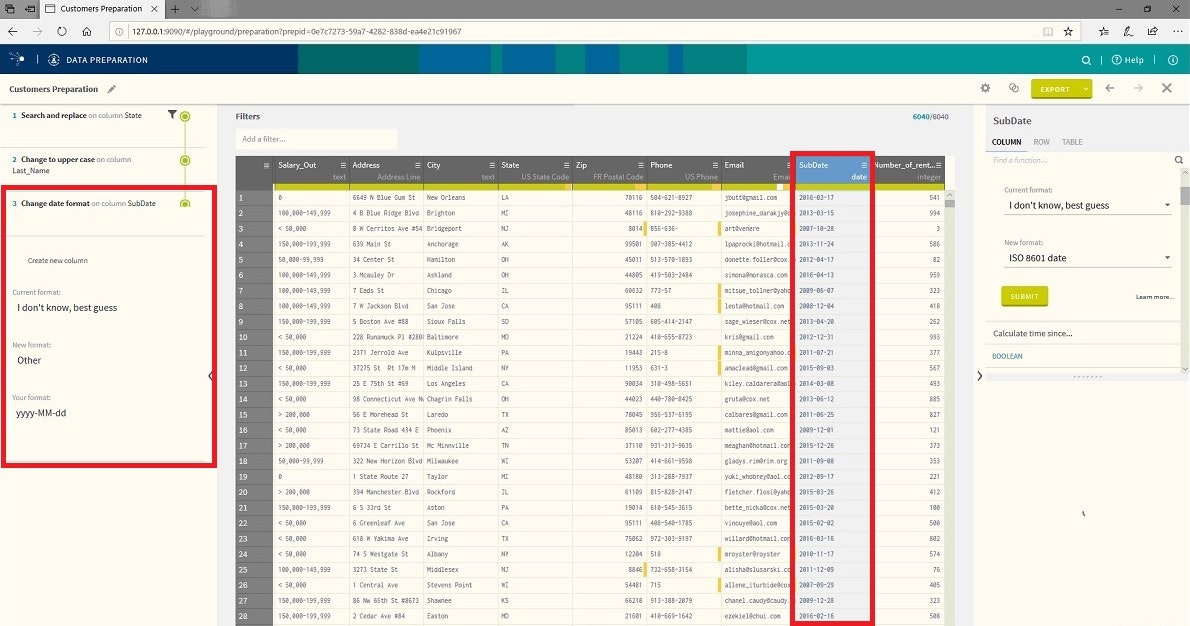Open browser reading view icon

[x=1047, y=31]
